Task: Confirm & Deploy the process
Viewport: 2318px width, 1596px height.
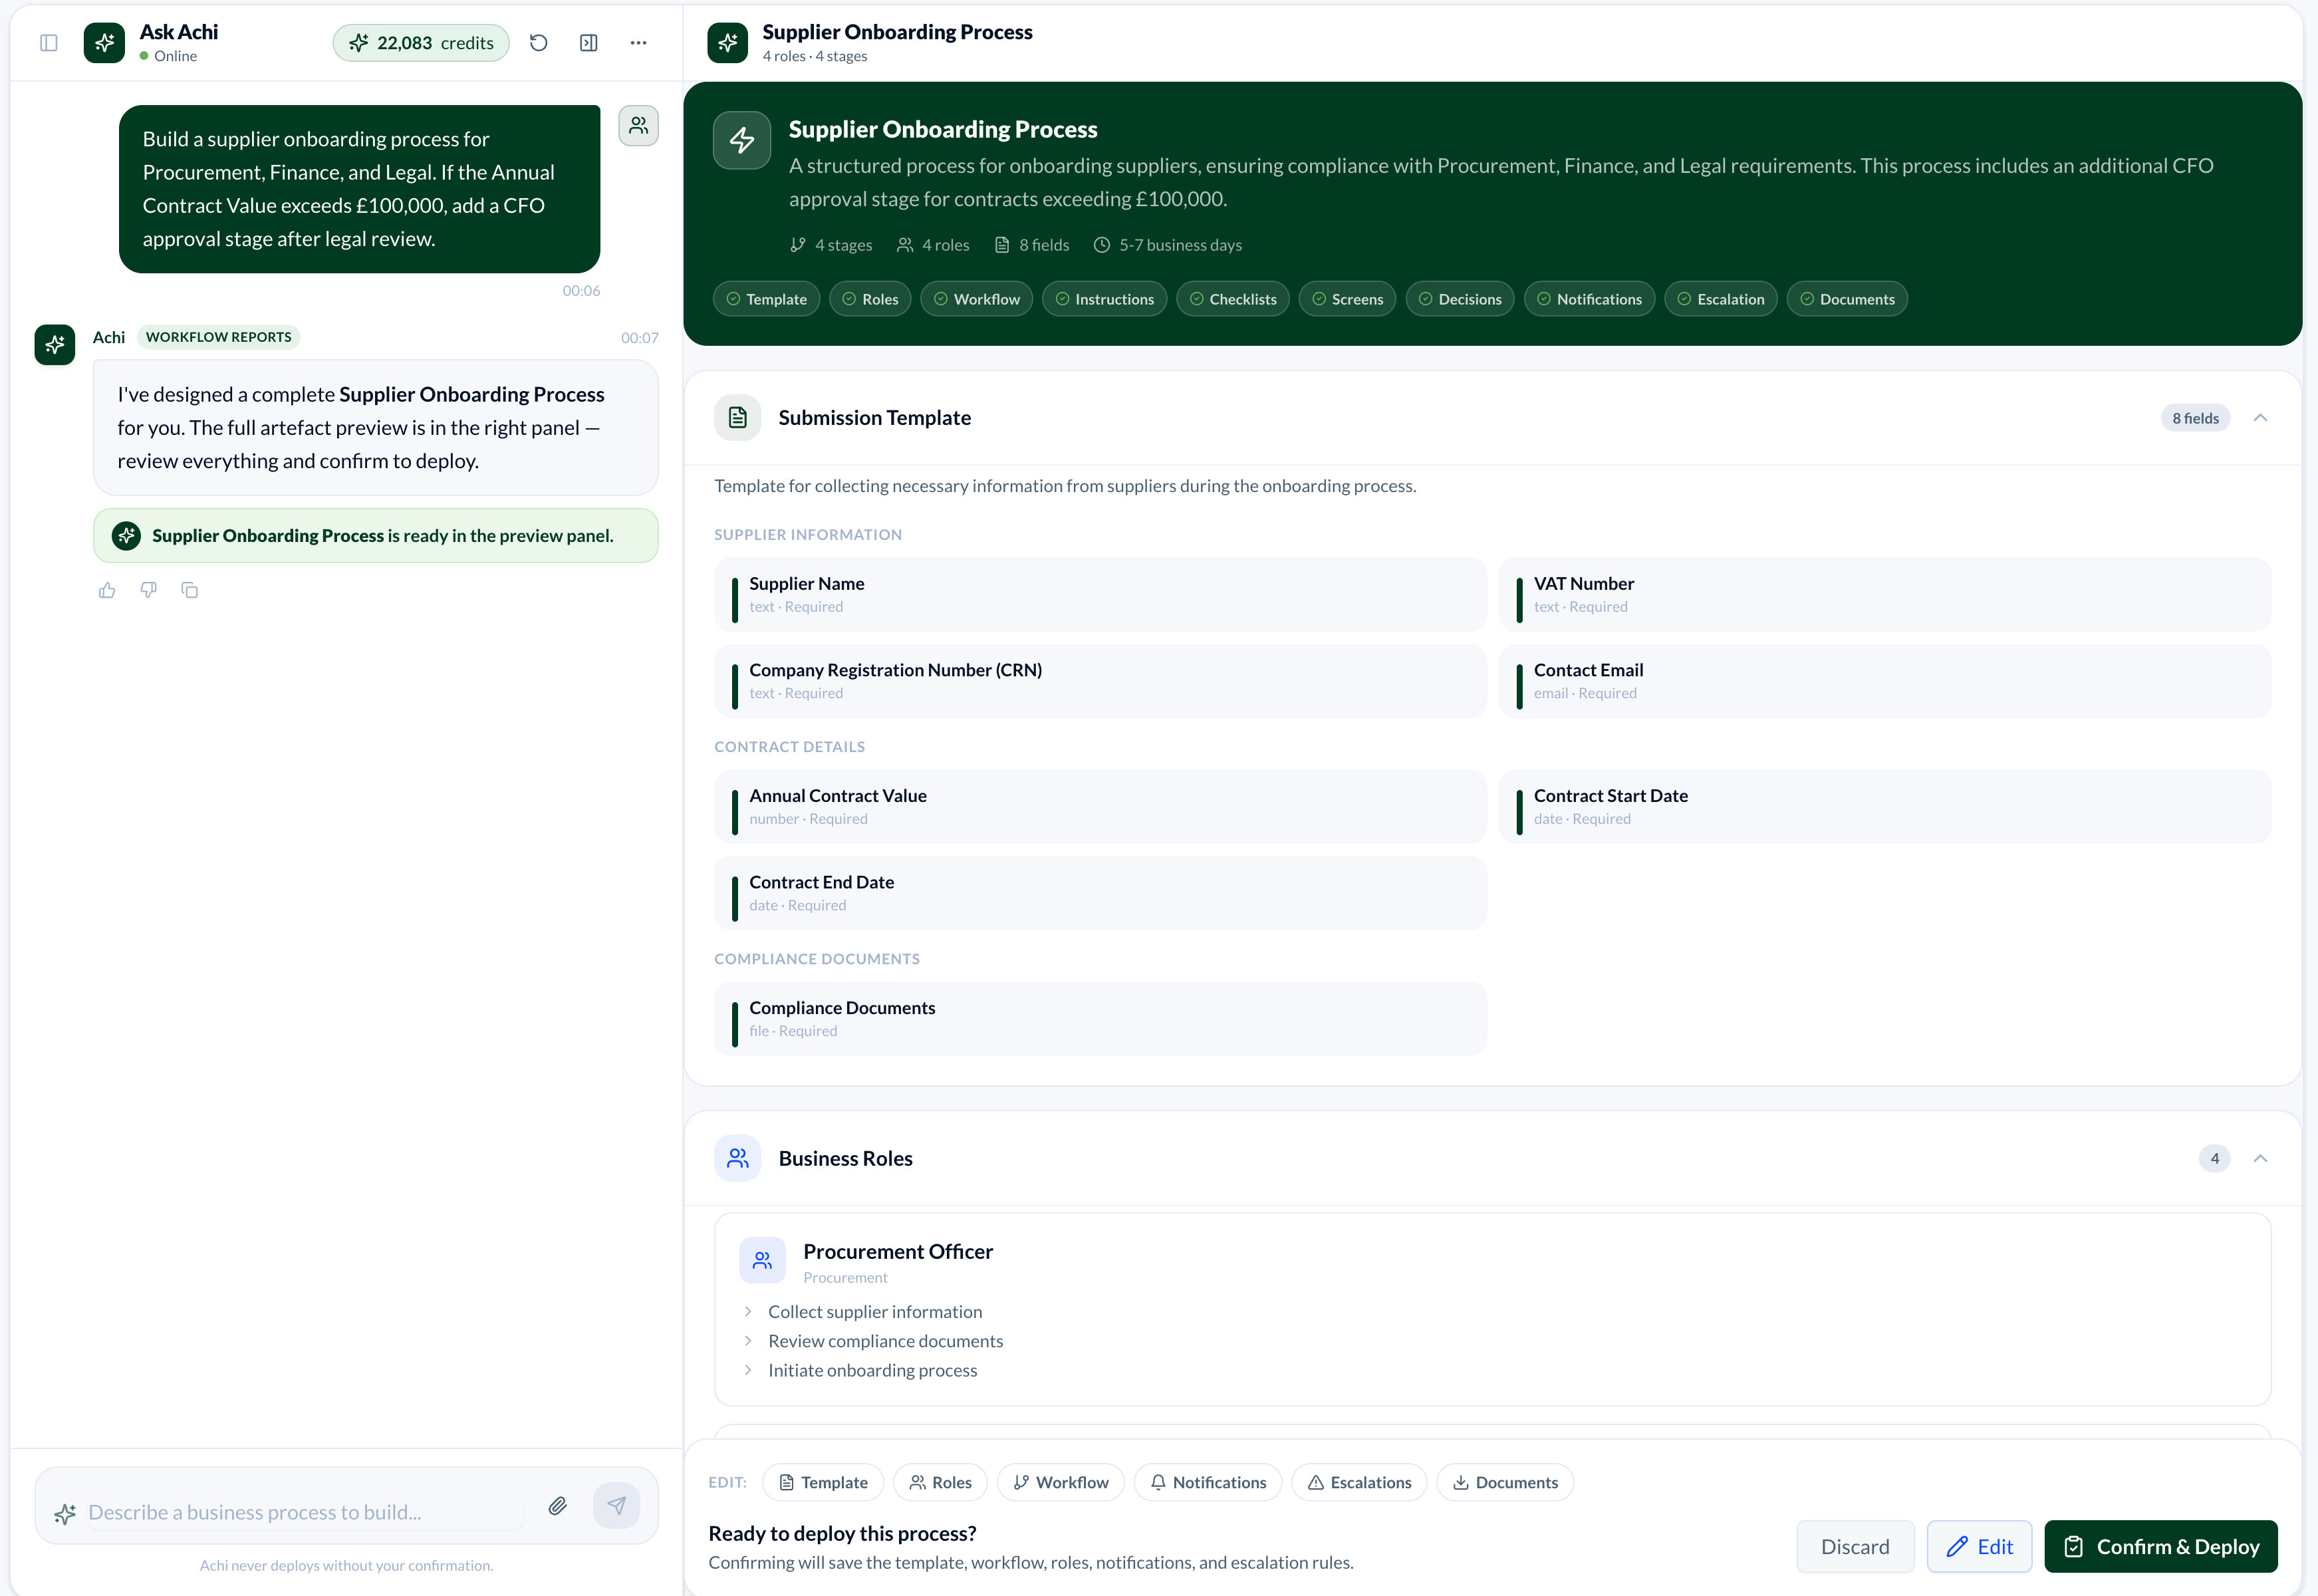Action: pyautogui.click(x=2161, y=1547)
